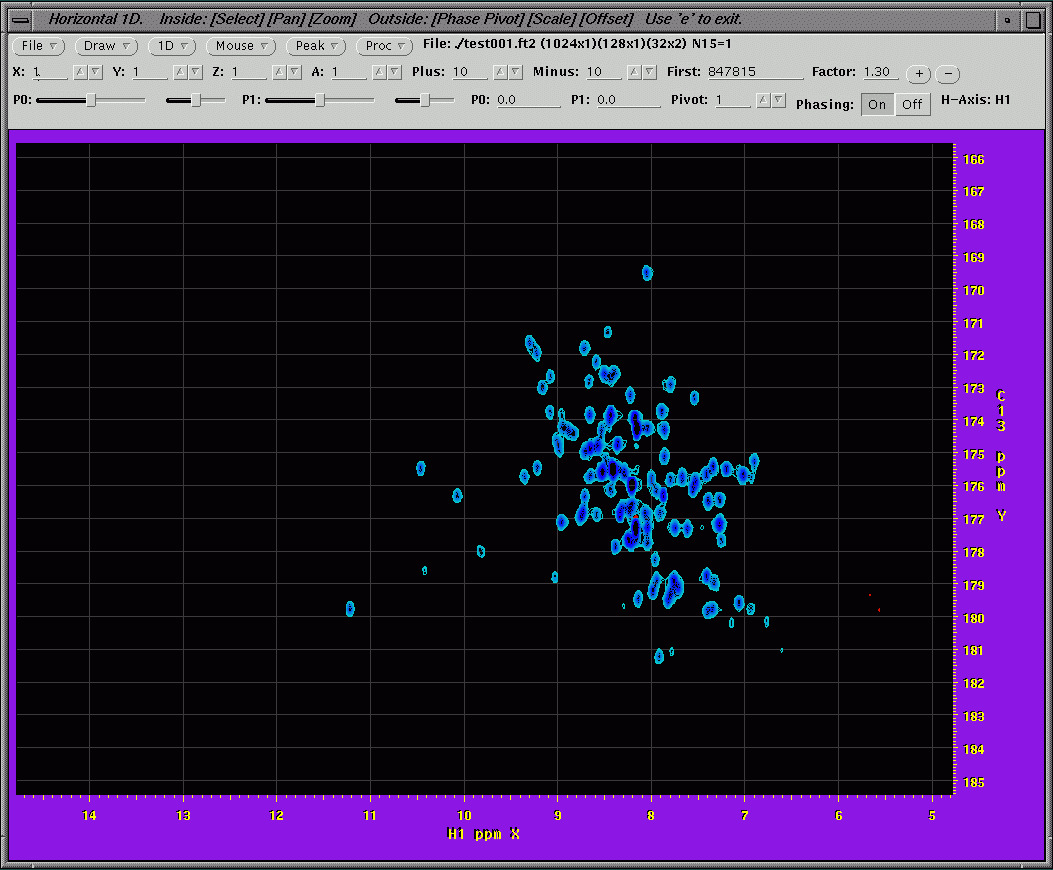
Task: Expand the Draw dropdown menu
Action: (x=106, y=46)
